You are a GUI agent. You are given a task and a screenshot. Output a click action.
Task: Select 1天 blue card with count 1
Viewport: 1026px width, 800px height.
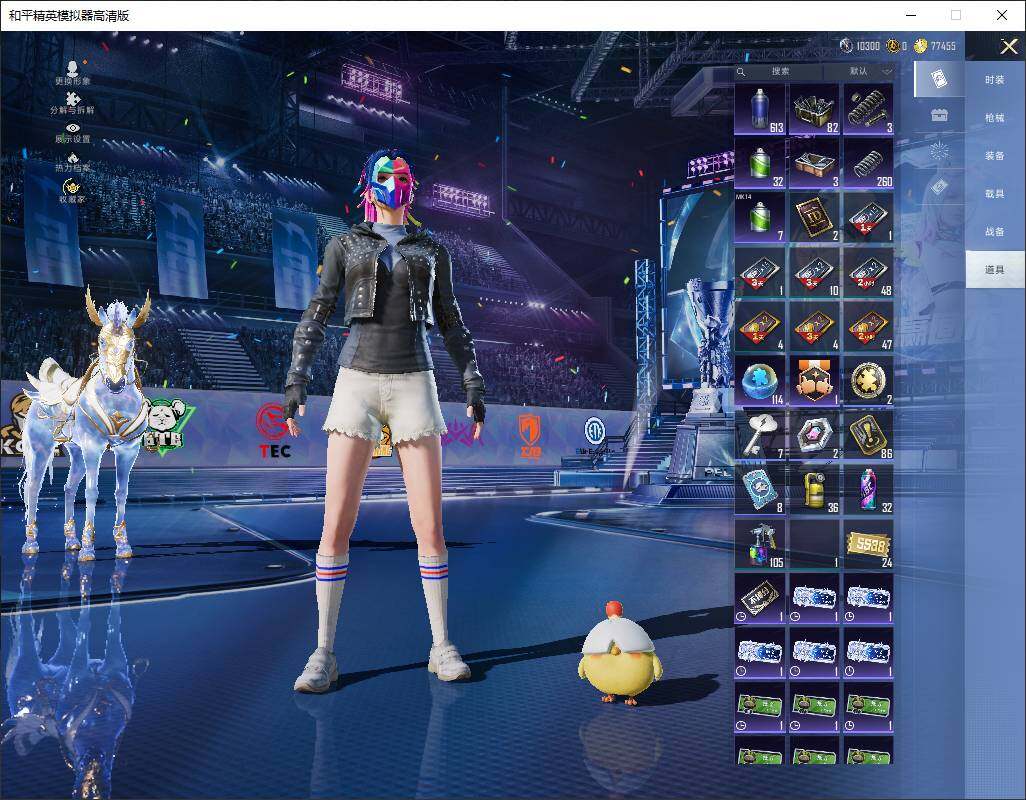tap(868, 217)
